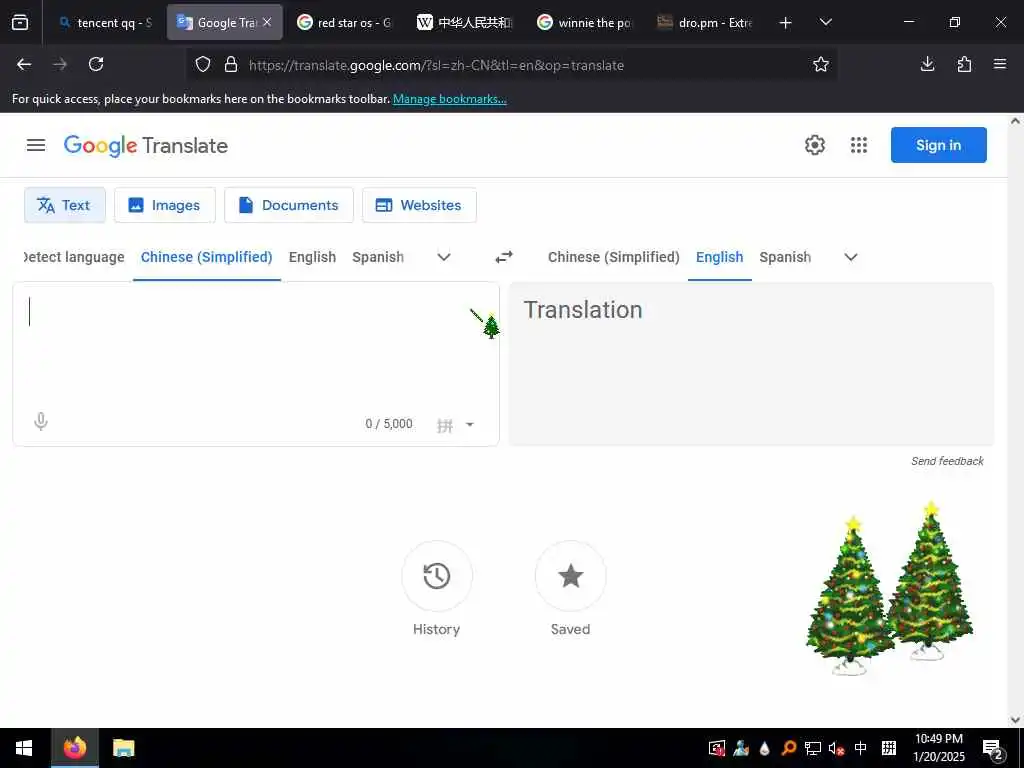
Task: Select Chinese (Simplified) as target language
Action: click(614, 257)
